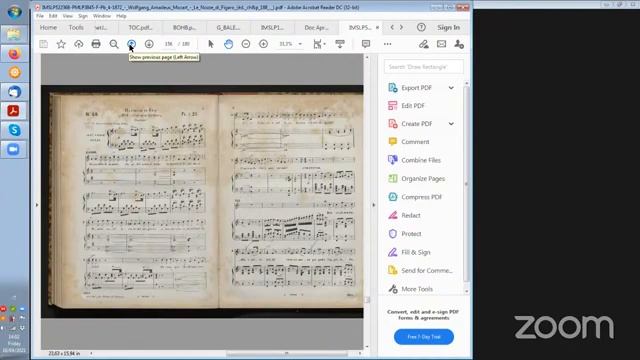The height and width of the screenshot is (360, 640).
Task: Show previous document tabs with left chevron
Action: coord(392,27)
